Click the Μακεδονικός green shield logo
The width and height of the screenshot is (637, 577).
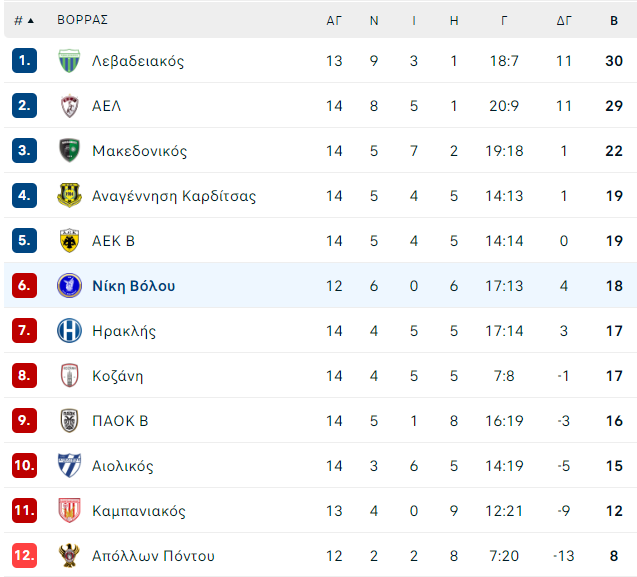(69, 151)
